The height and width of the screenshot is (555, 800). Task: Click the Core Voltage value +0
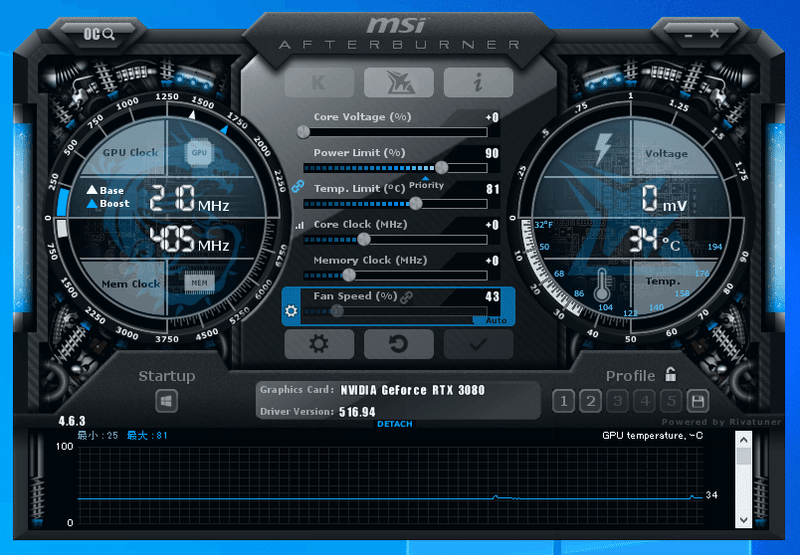pyautogui.click(x=492, y=117)
